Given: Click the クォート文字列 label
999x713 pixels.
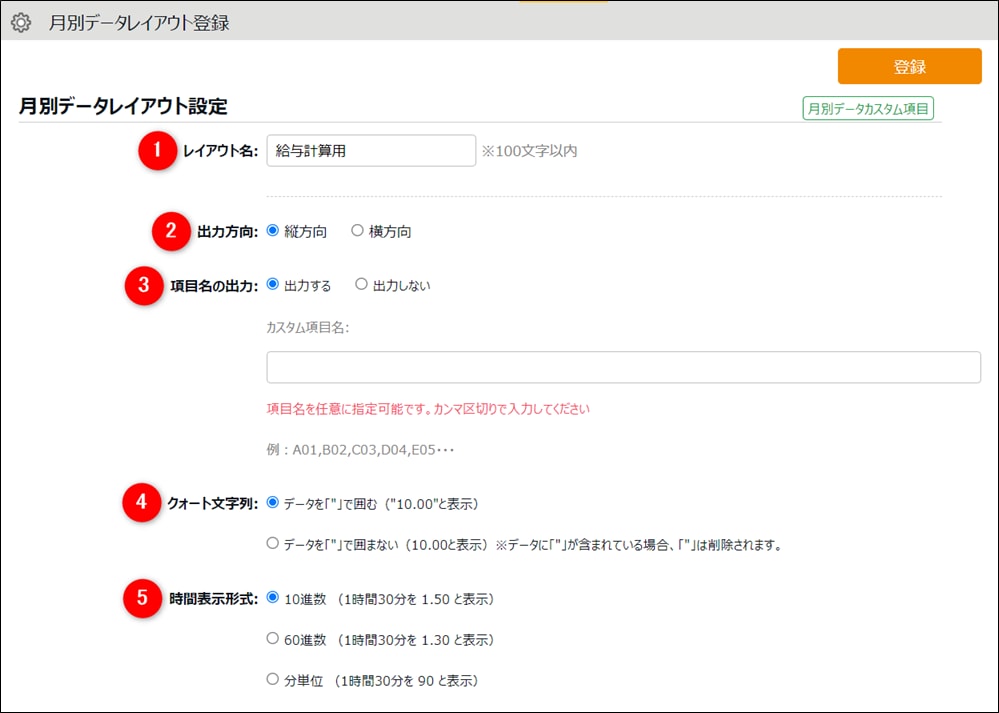Looking at the screenshot, I should (x=212, y=504).
